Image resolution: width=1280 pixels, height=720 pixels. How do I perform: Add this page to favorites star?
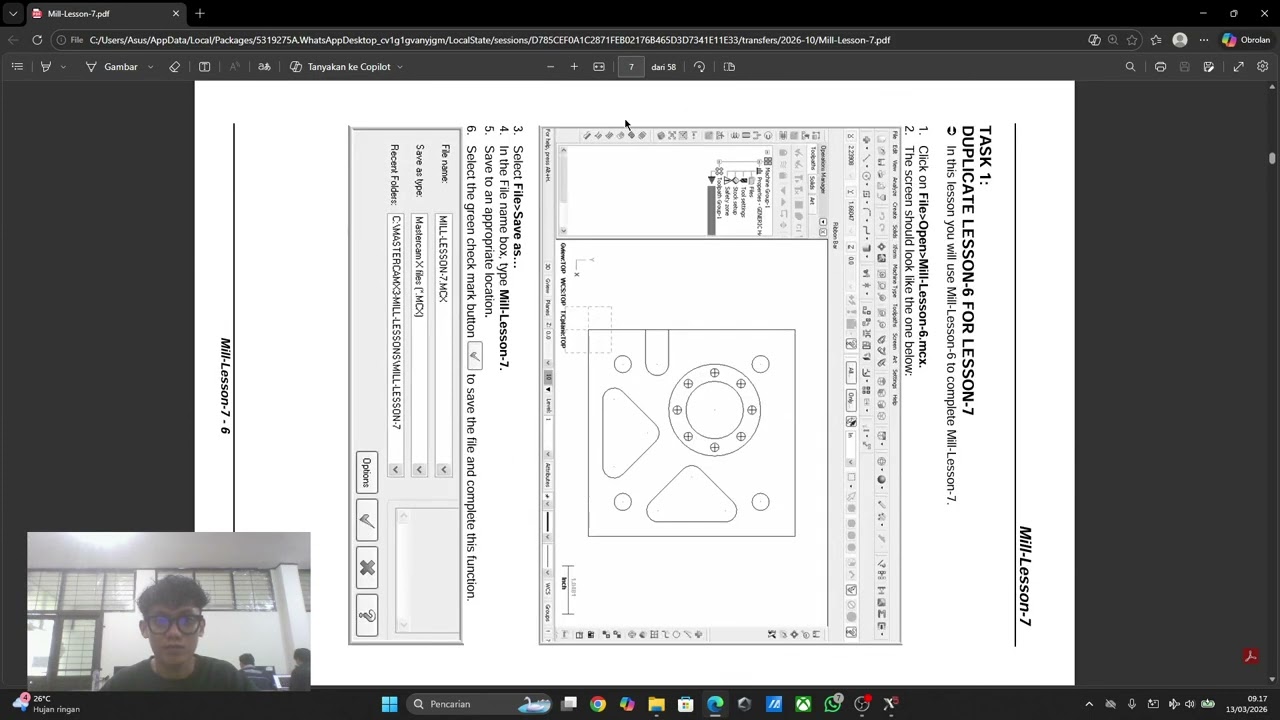click(x=1132, y=40)
